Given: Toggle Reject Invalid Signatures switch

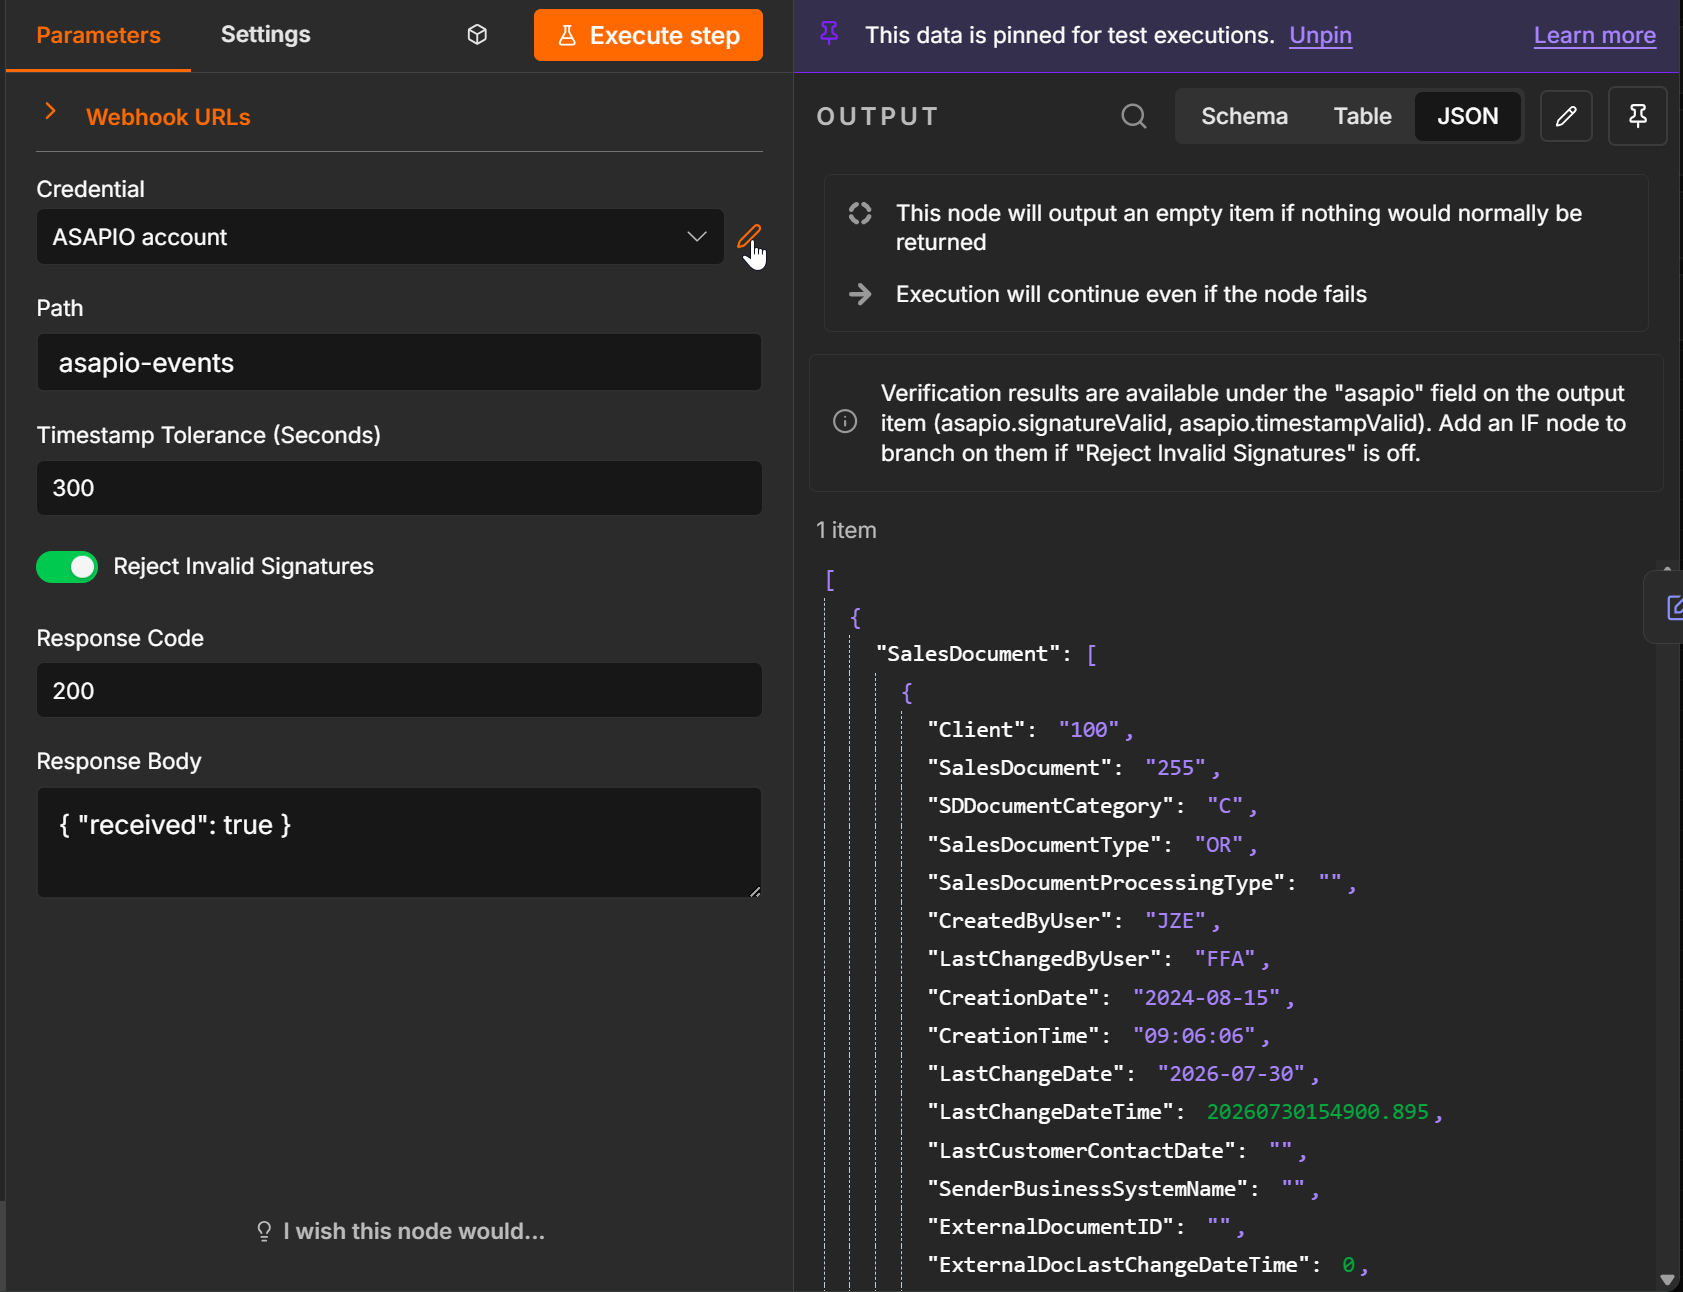Looking at the screenshot, I should coord(67,567).
